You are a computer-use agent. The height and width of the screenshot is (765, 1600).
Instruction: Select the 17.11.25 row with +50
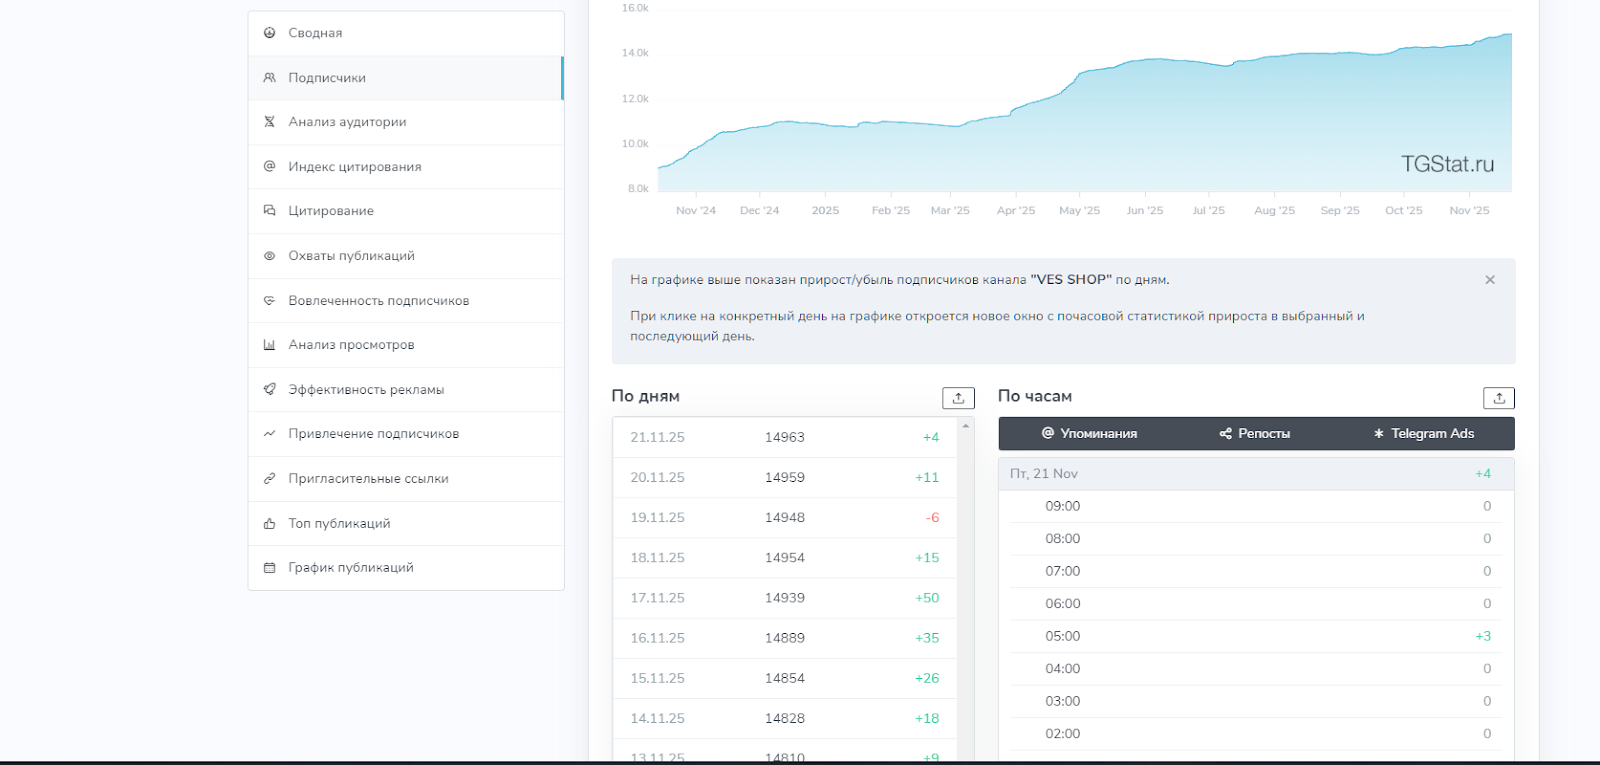785,598
